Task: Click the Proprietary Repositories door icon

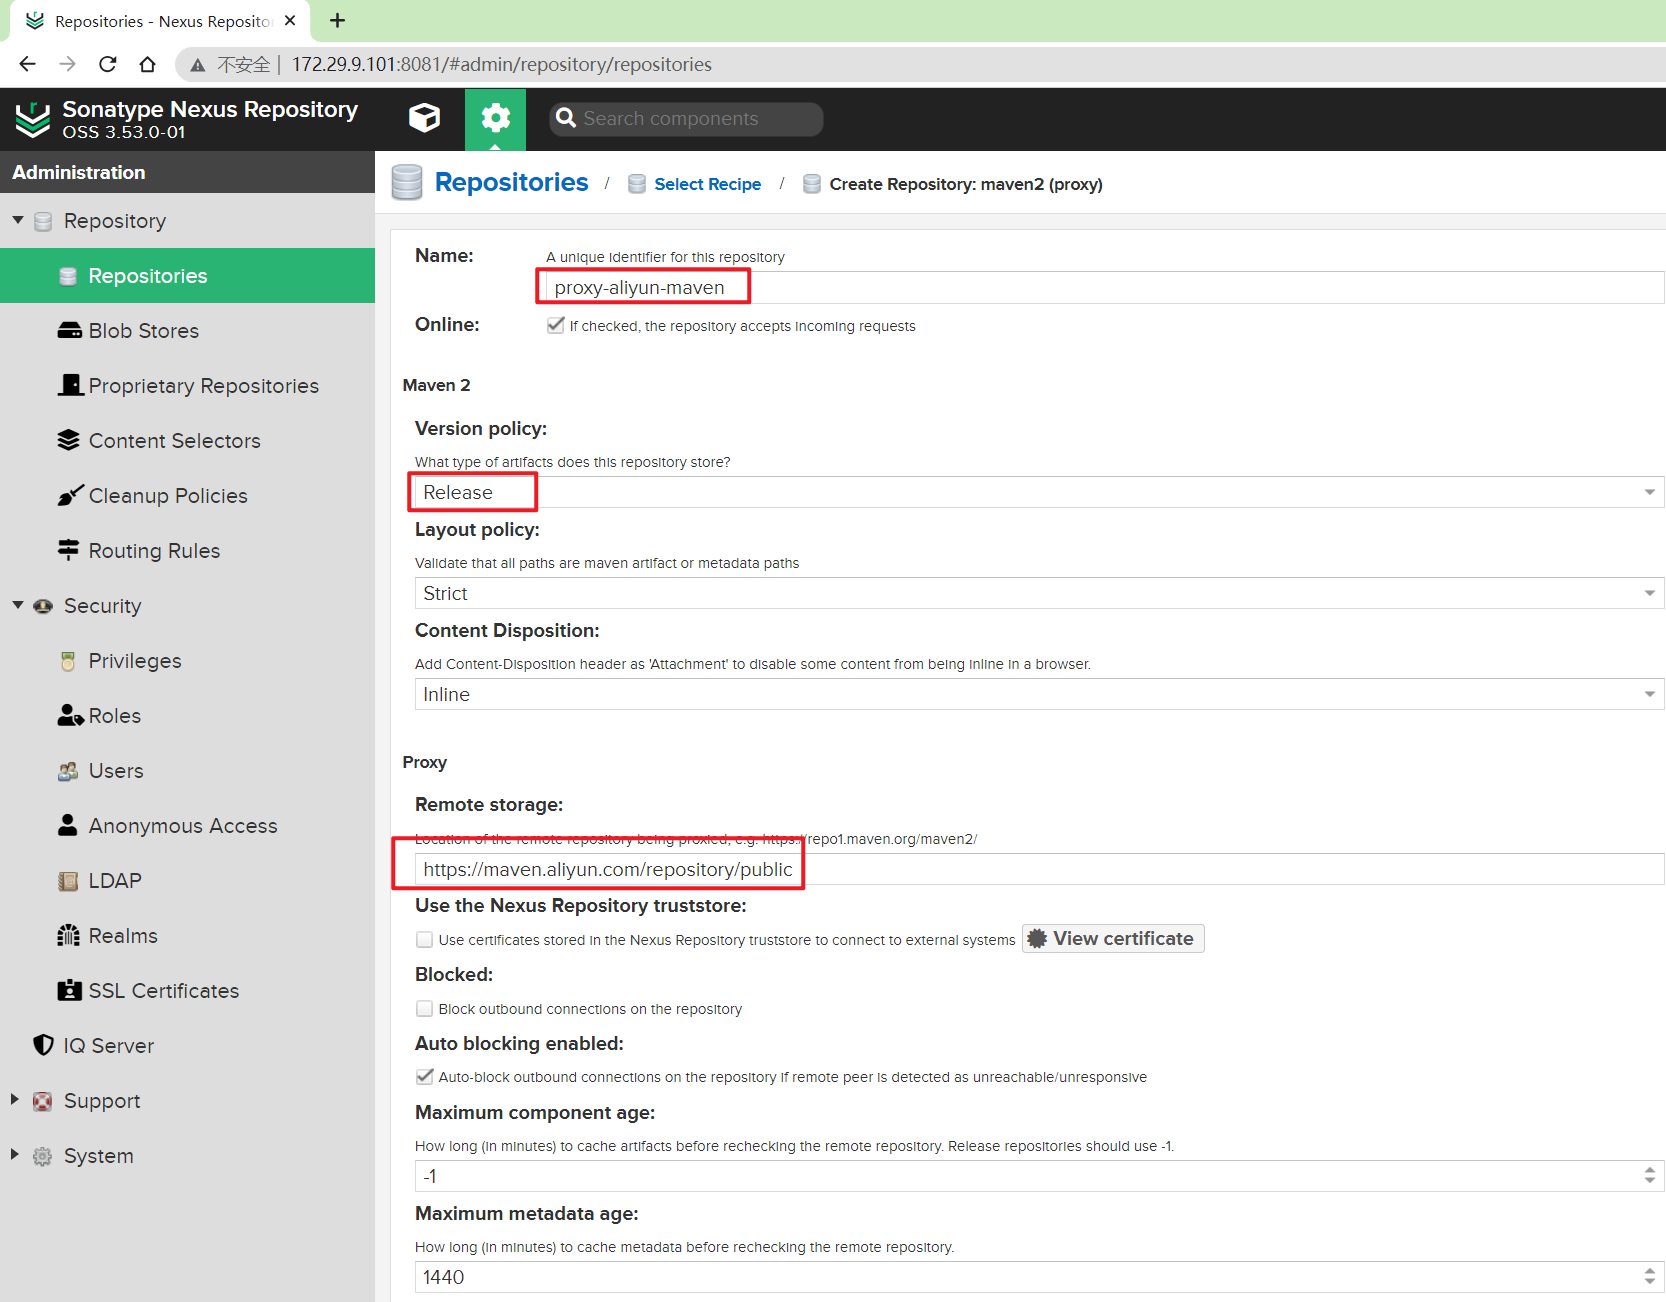Action: (x=70, y=385)
